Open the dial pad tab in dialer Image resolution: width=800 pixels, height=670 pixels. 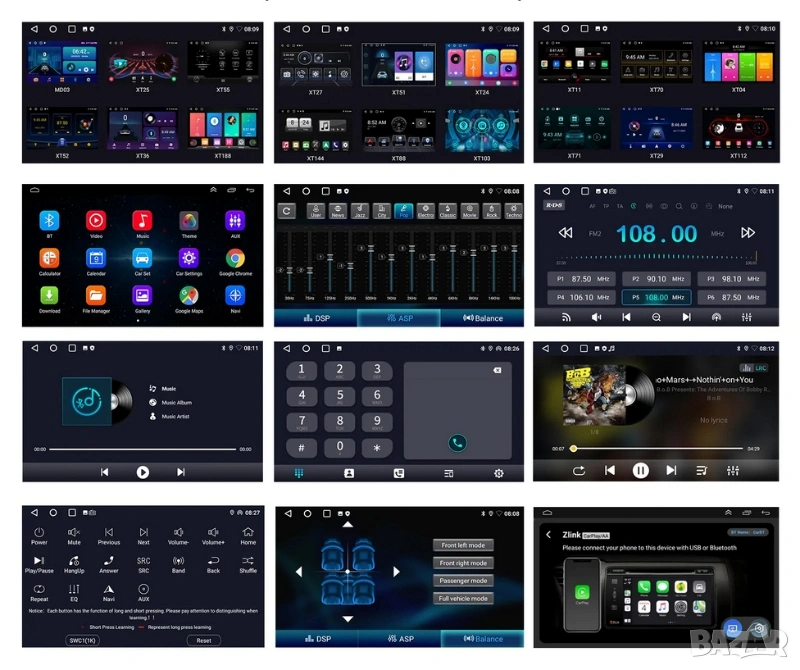pyautogui.click(x=299, y=474)
